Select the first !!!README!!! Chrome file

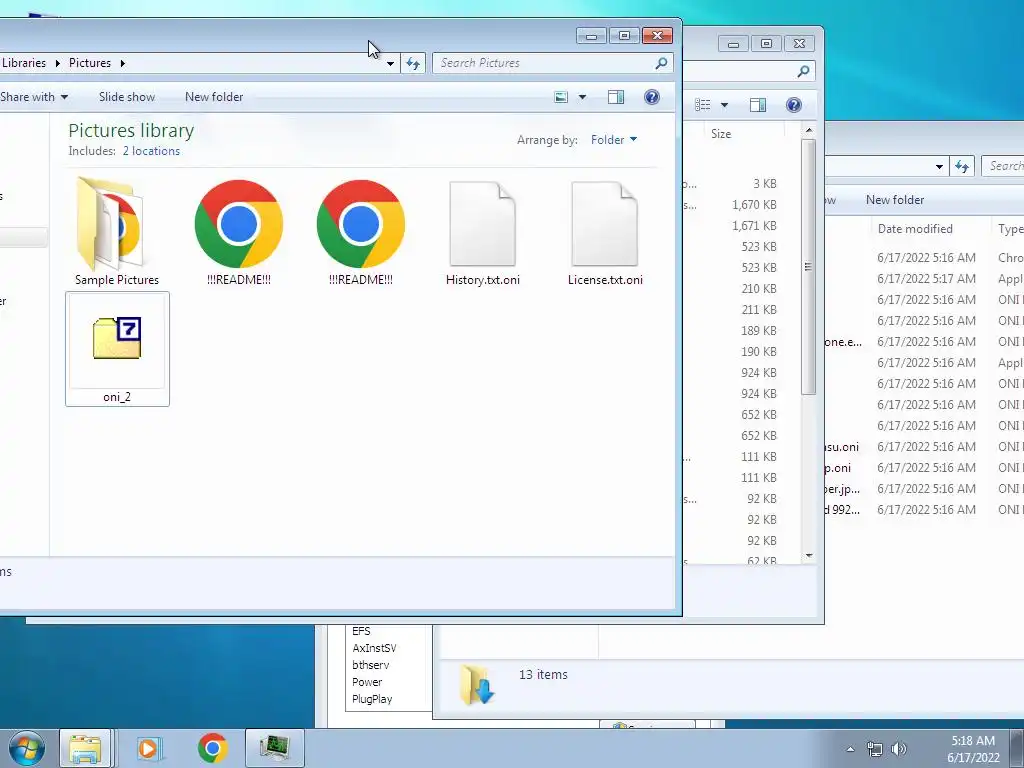[x=238, y=232]
